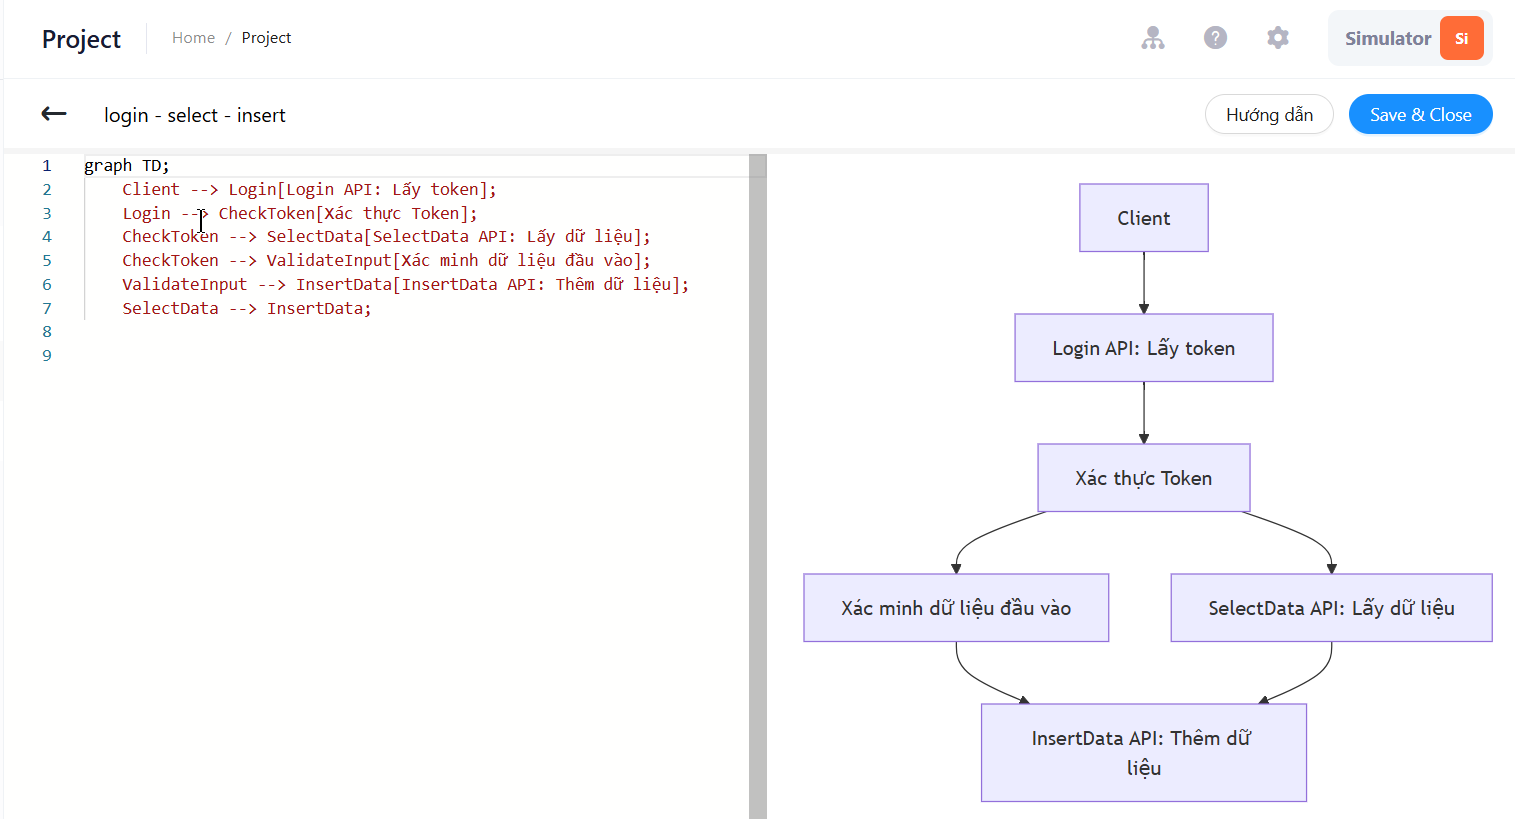Click line number 8 in editor

47,331
